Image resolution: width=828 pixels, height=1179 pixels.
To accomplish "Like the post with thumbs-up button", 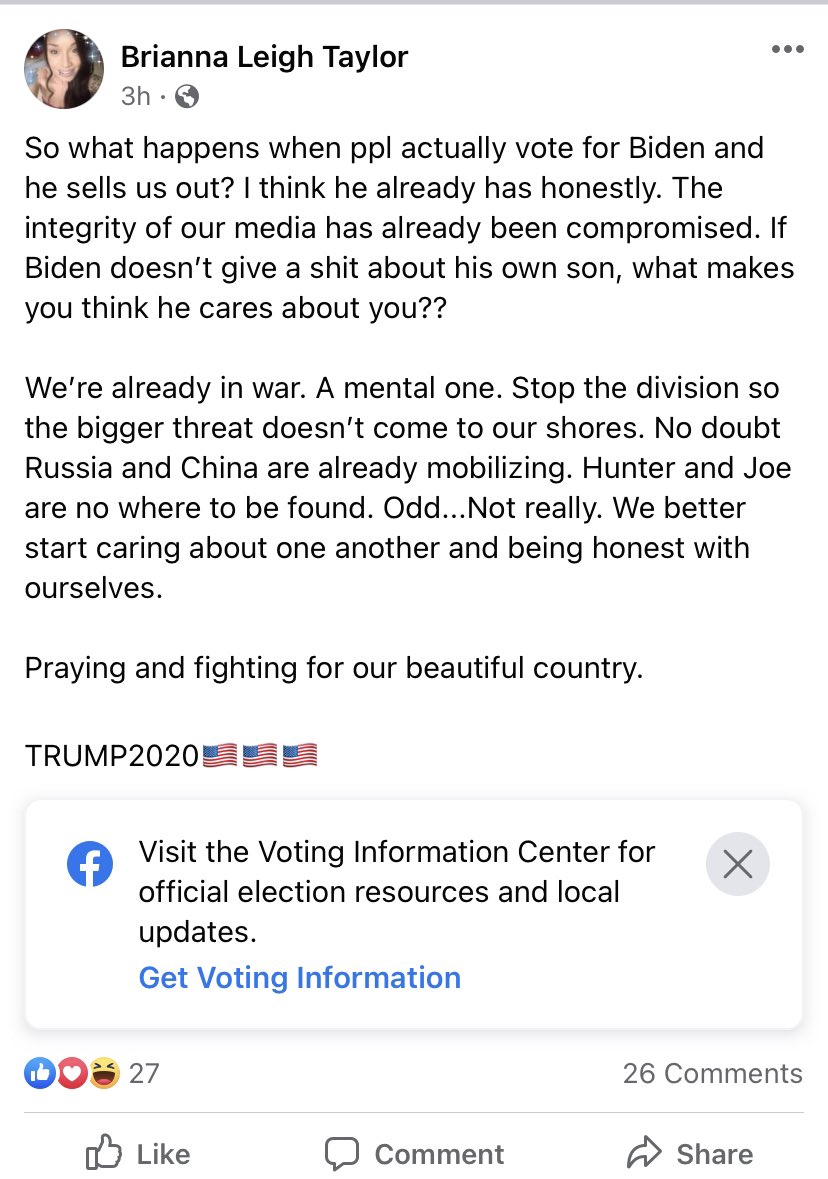I will click(x=138, y=1153).
